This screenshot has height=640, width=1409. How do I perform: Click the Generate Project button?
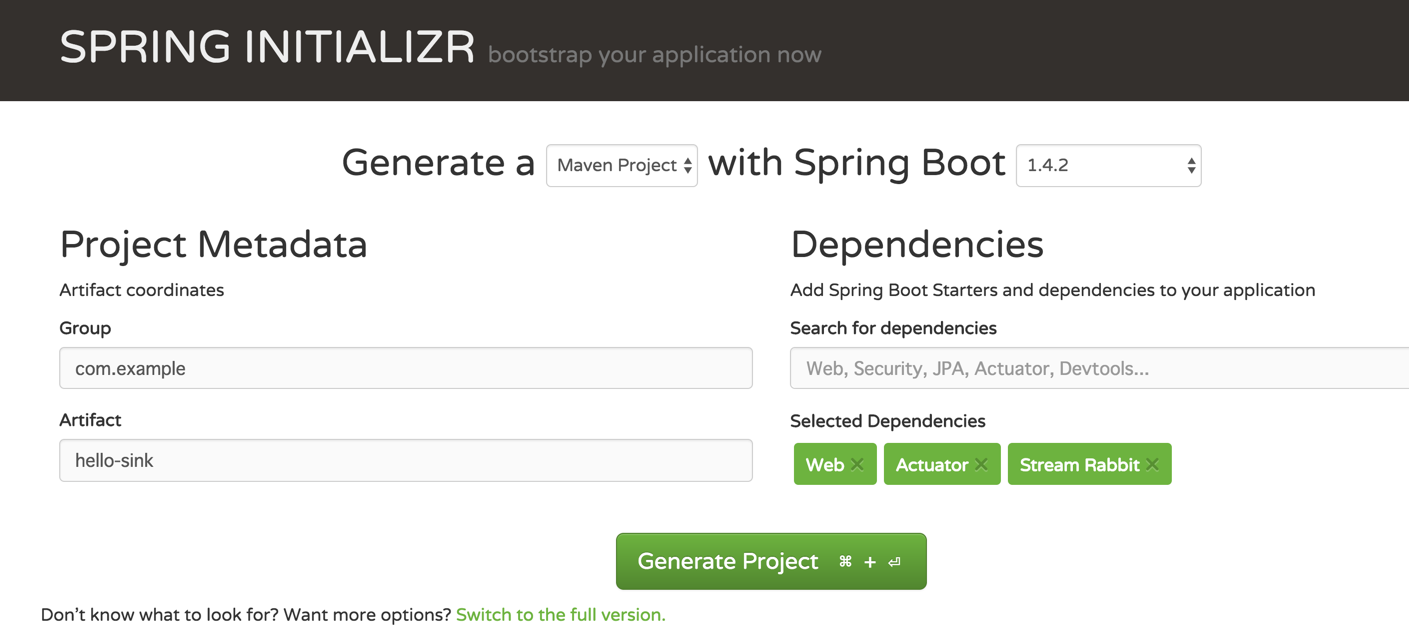[x=728, y=562]
